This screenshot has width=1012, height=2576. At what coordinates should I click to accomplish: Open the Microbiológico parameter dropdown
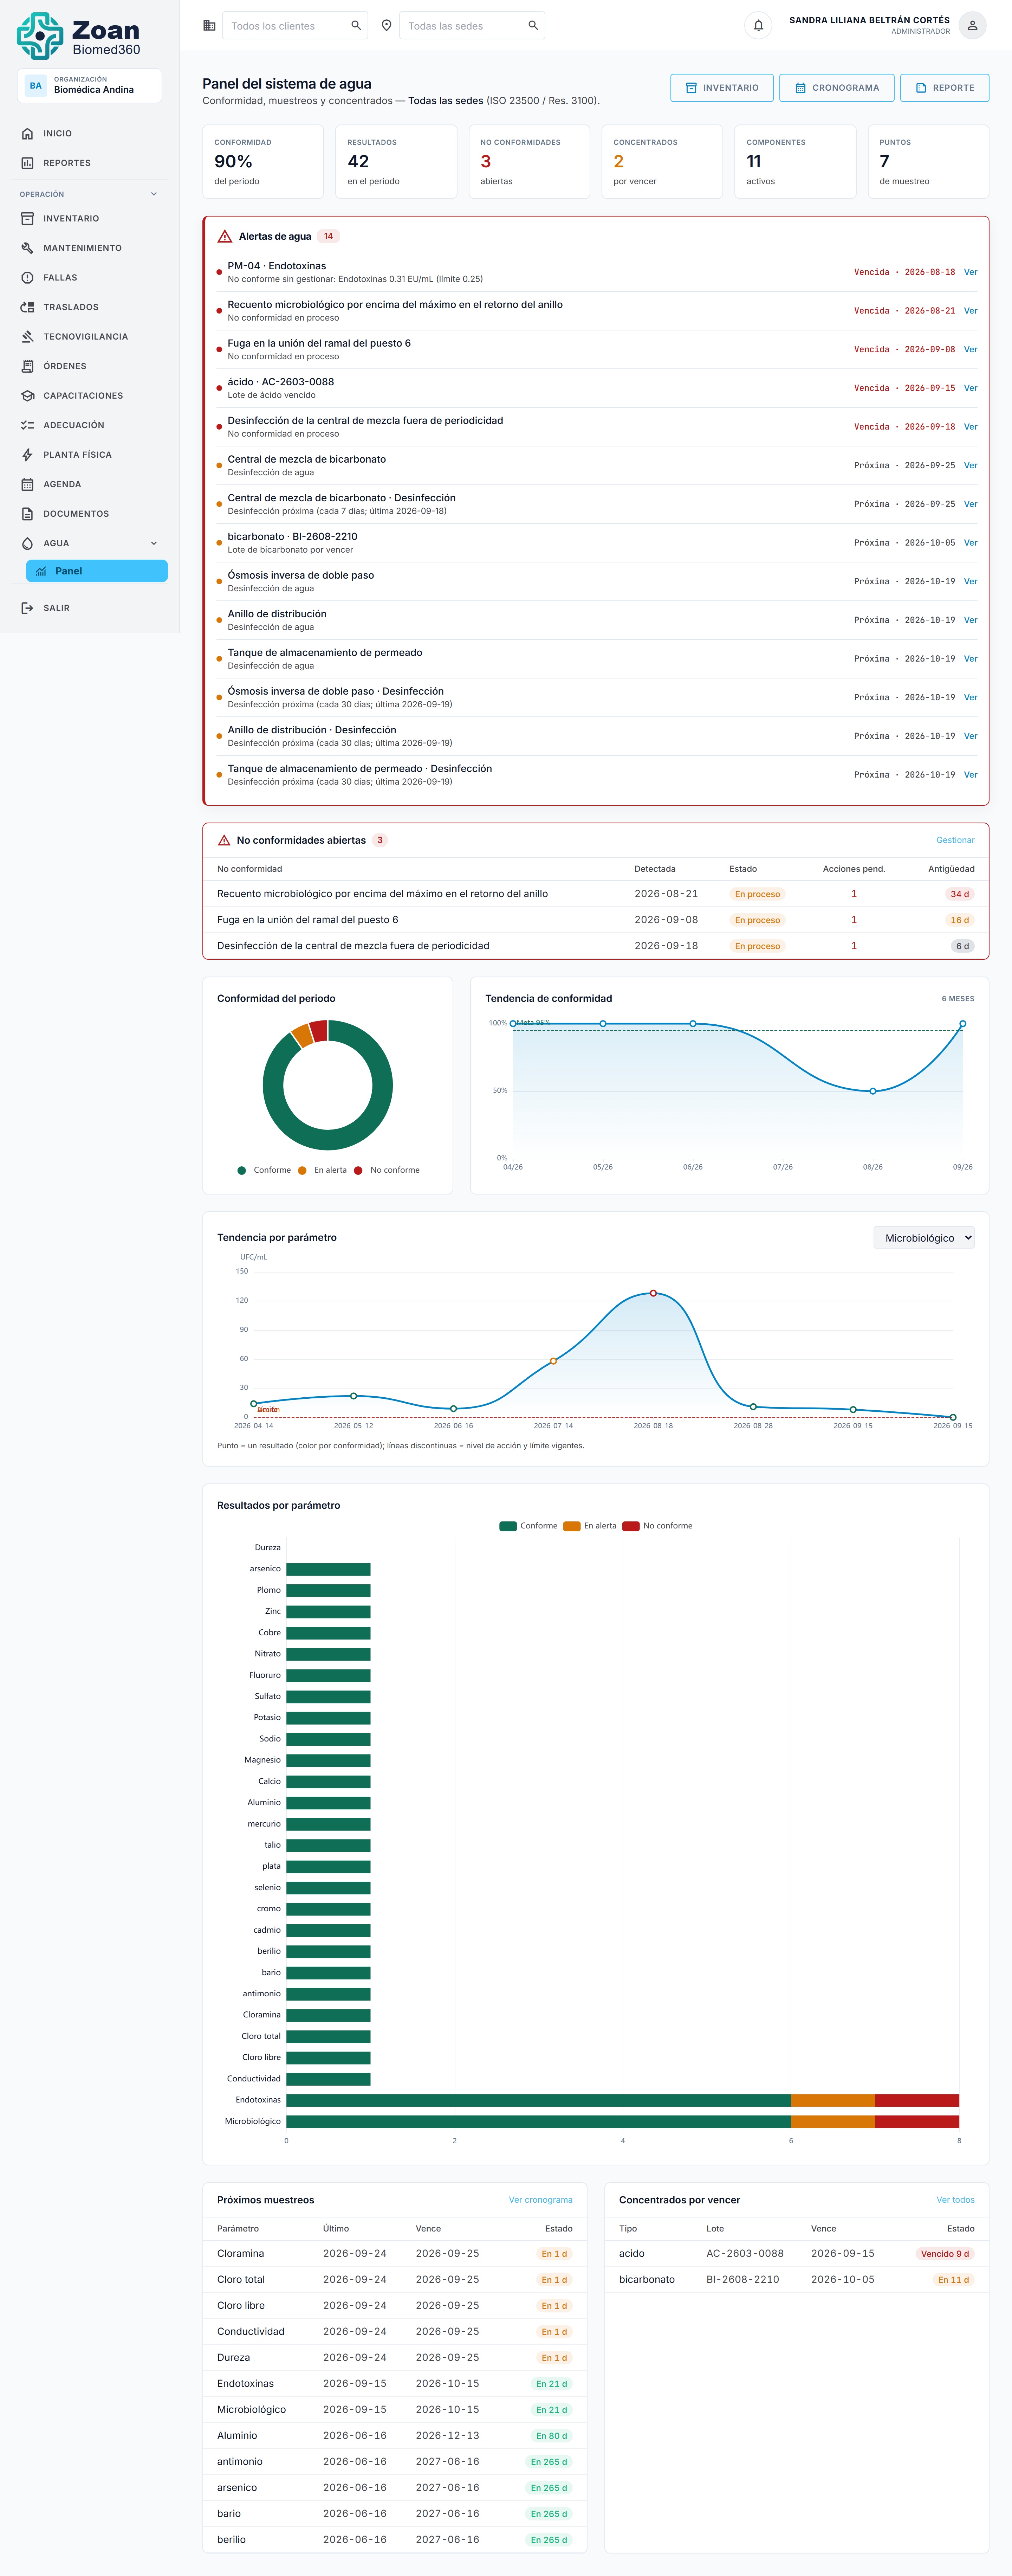coord(924,1238)
